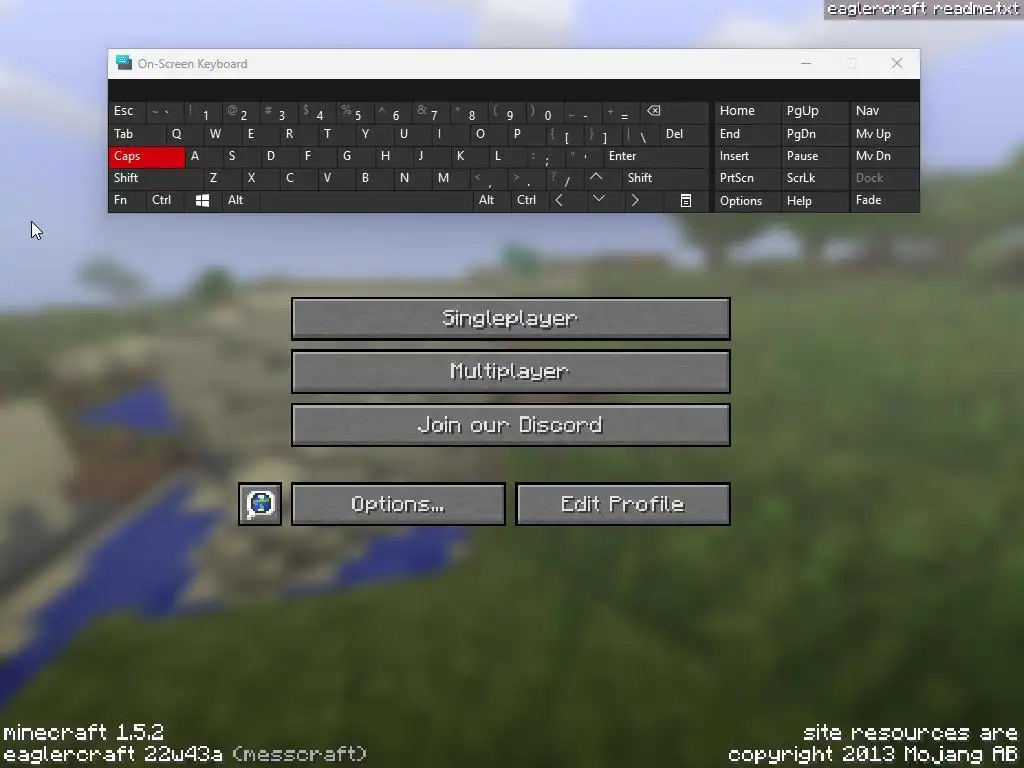Screen dimensions: 1024x768
Task: Toggle the ScrLk key
Action: click(x=814, y=178)
